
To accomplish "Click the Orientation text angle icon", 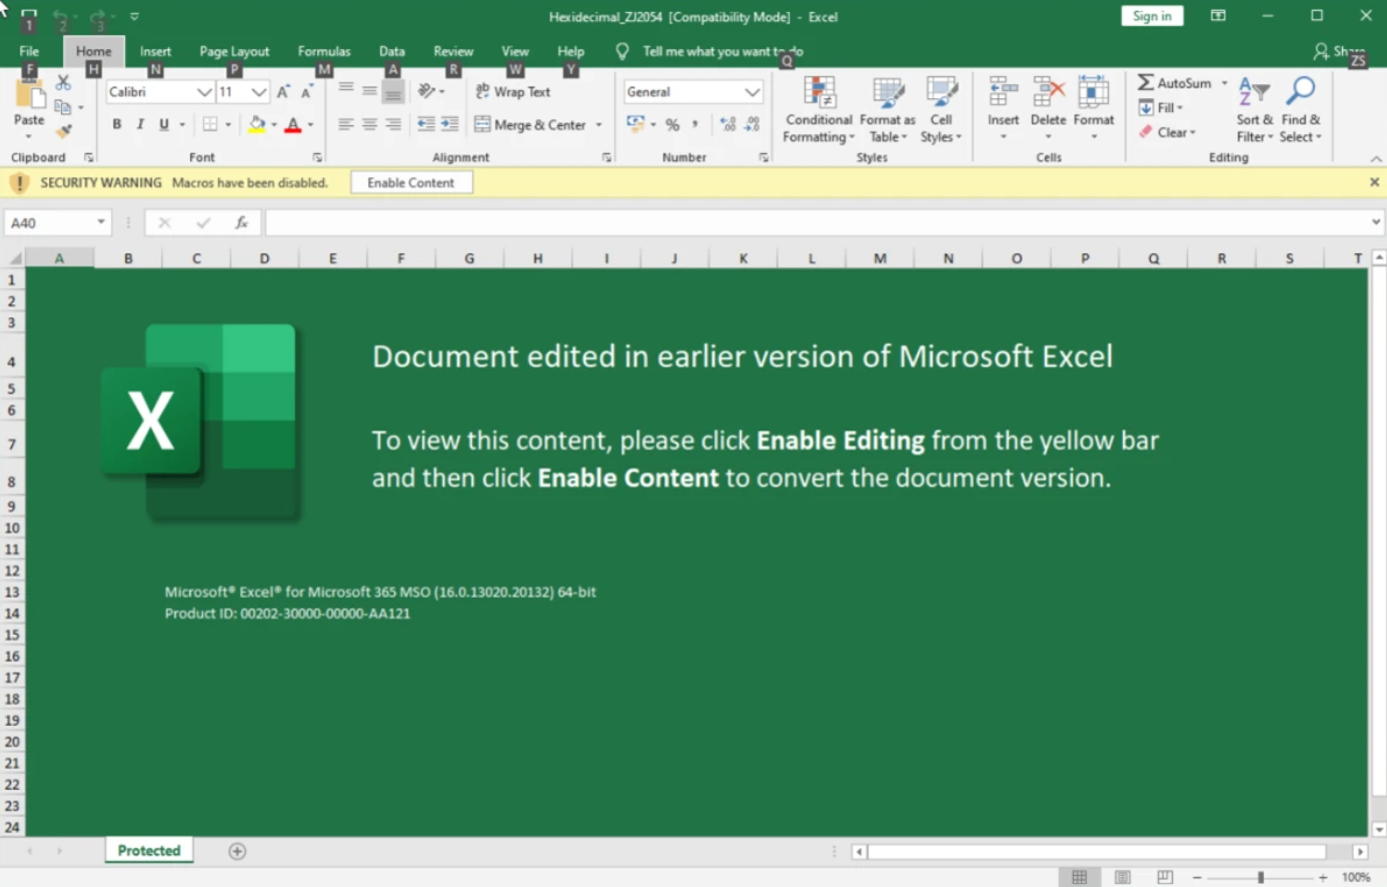I will pos(427,91).
